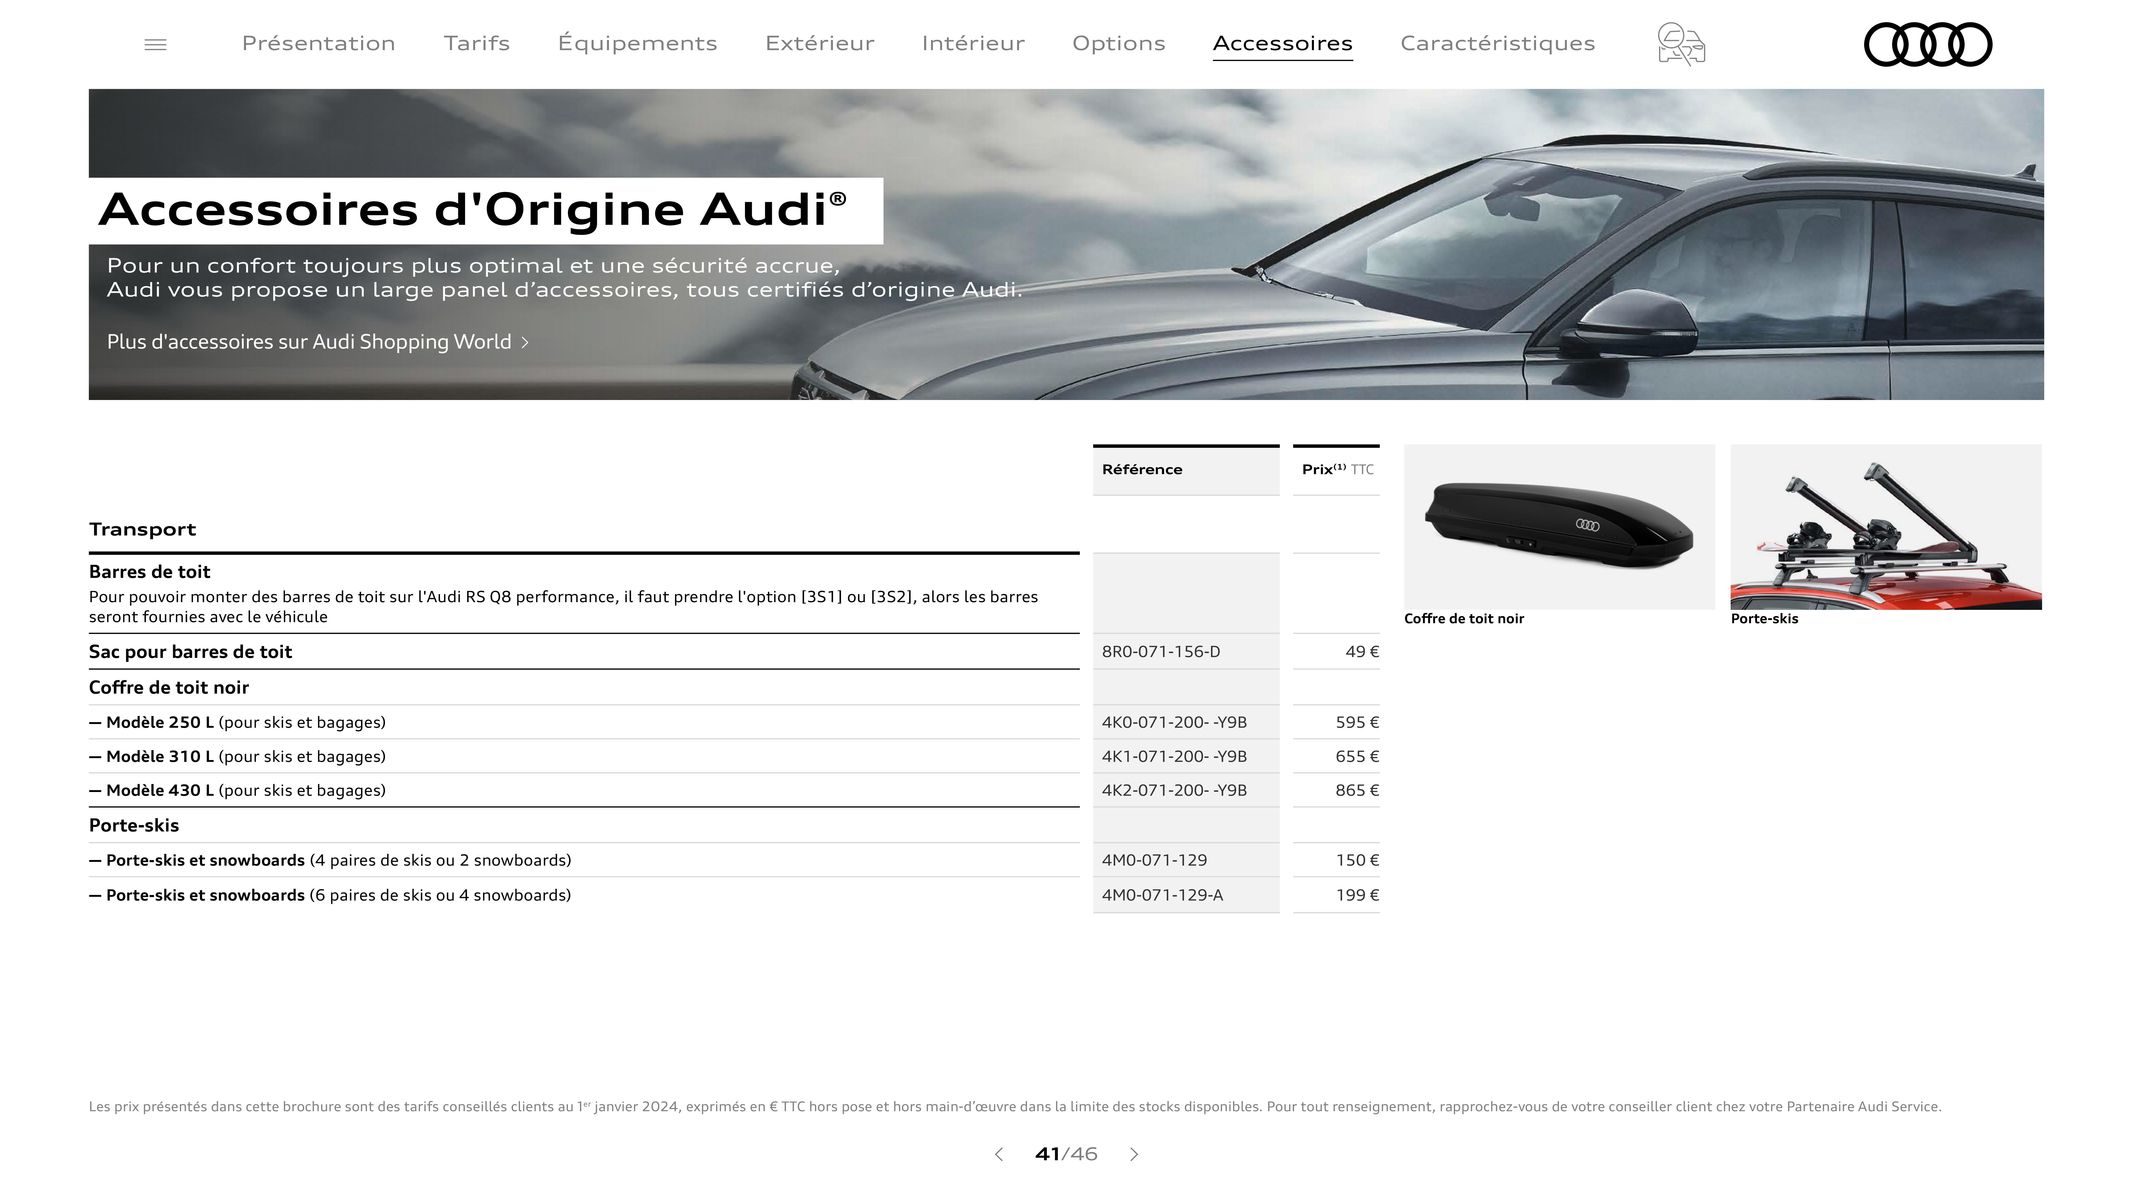This screenshot has height=1200, width=2133.
Task: Open the hamburger menu icon
Action: point(155,44)
